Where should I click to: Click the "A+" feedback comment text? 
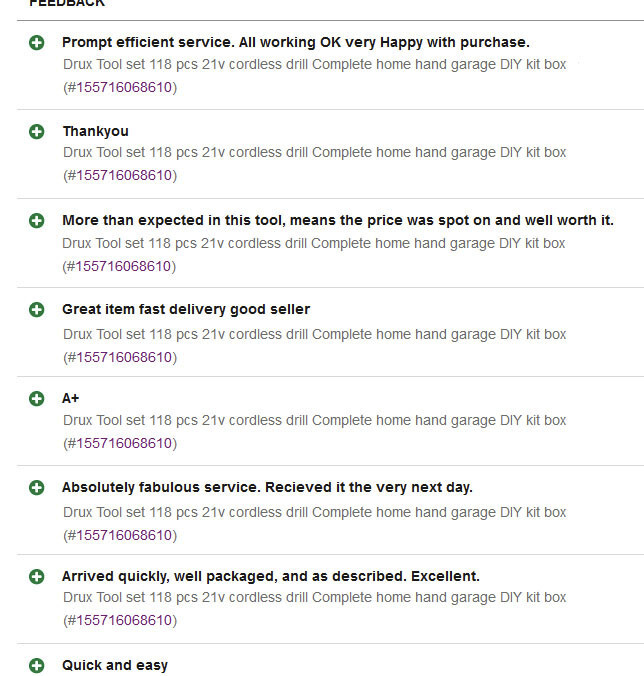[71, 398]
